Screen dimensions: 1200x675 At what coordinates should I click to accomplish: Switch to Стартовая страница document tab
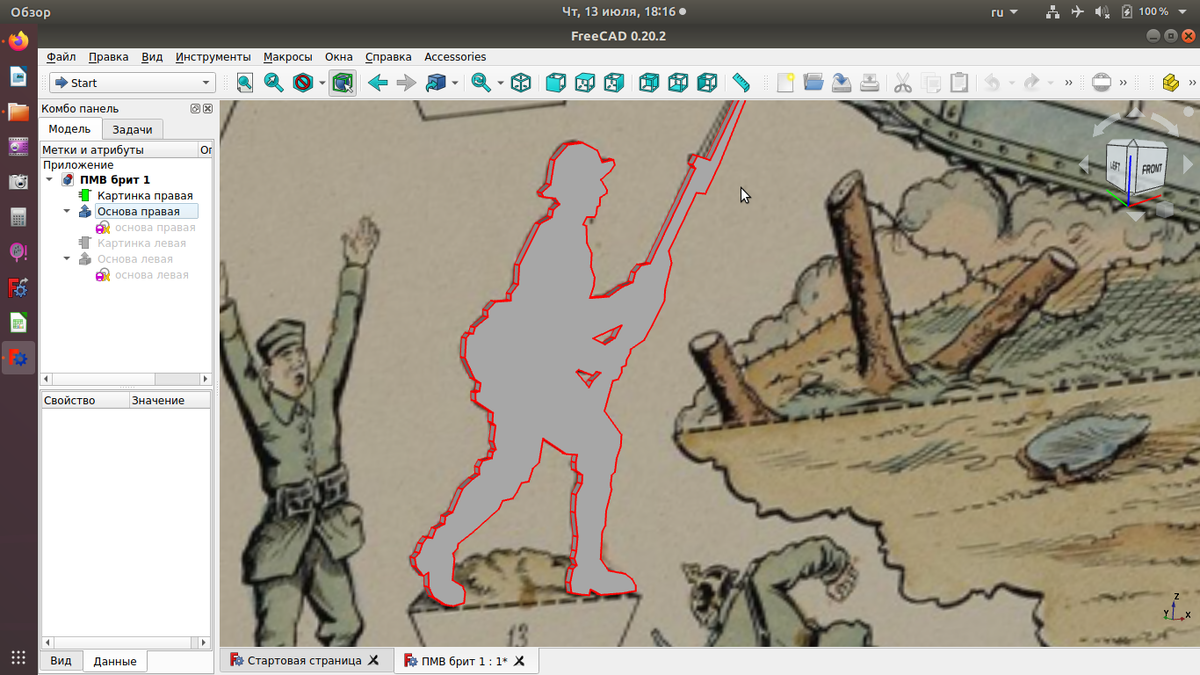coord(304,660)
